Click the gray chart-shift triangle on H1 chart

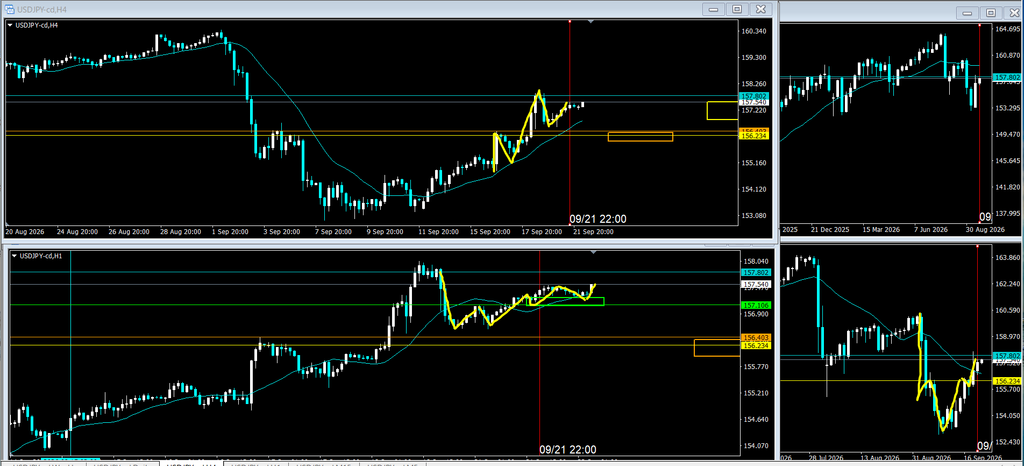point(593,251)
